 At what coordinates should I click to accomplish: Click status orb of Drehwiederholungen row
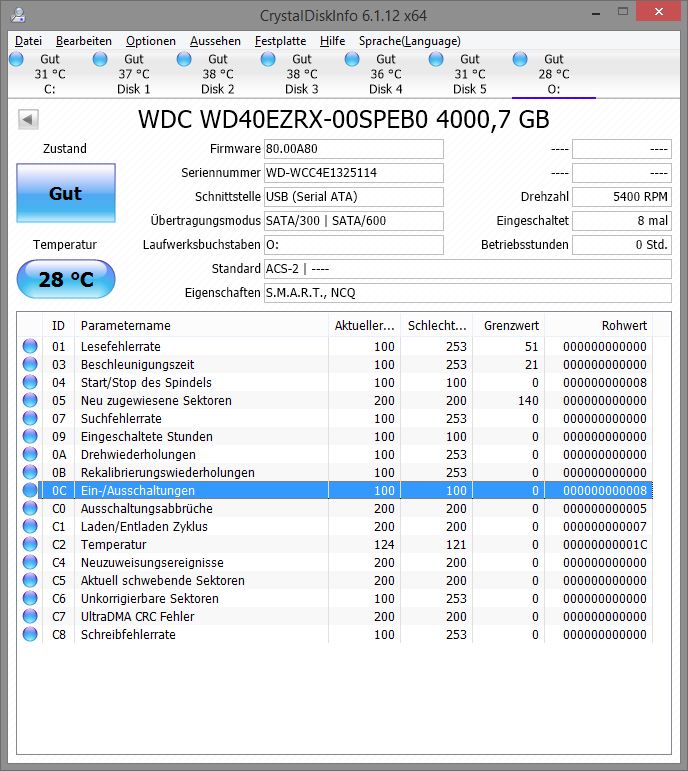[x=30, y=454]
